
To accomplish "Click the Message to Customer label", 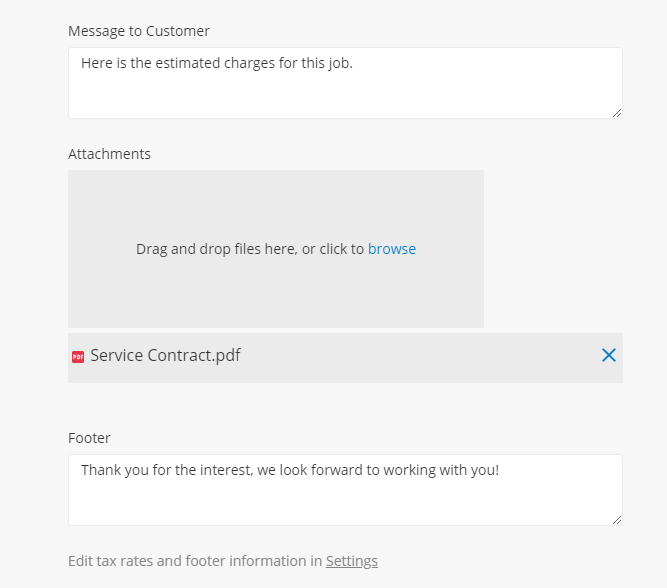I will pyautogui.click(x=139, y=31).
